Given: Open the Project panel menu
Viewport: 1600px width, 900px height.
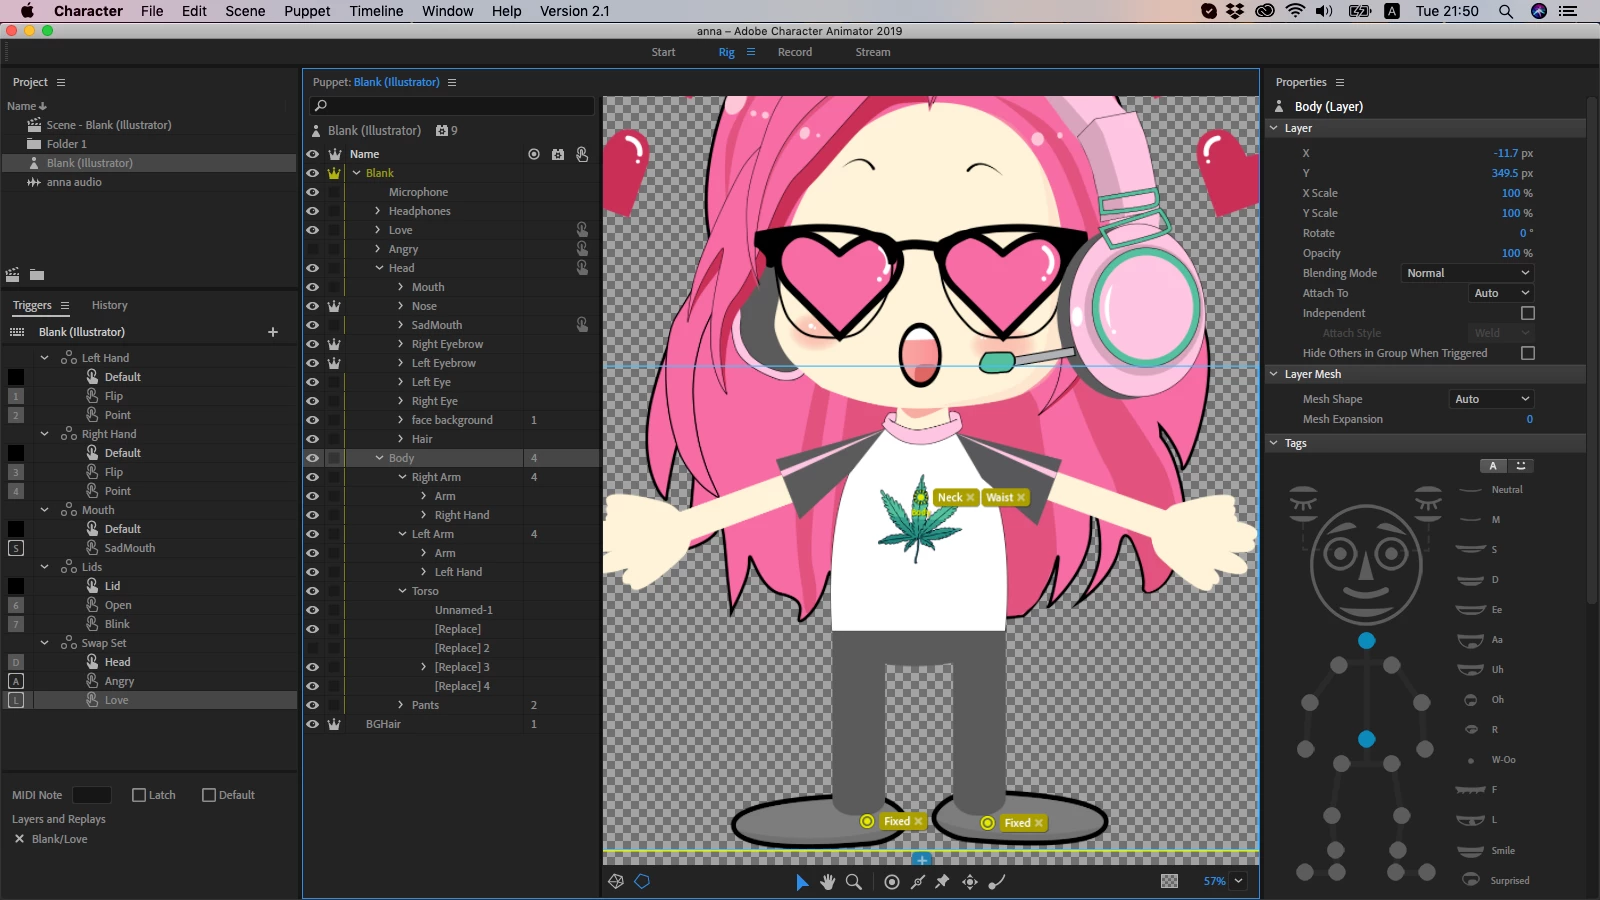Looking at the screenshot, I should [x=61, y=82].
